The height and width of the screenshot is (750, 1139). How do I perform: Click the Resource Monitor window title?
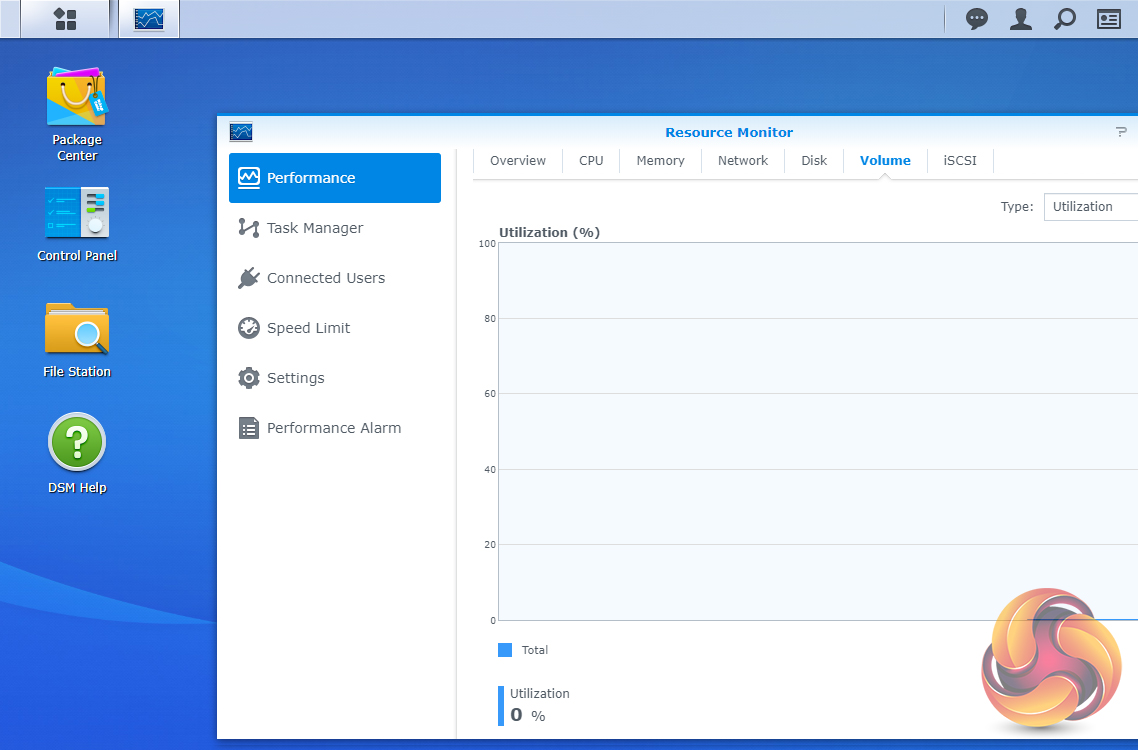click(729, 132)
